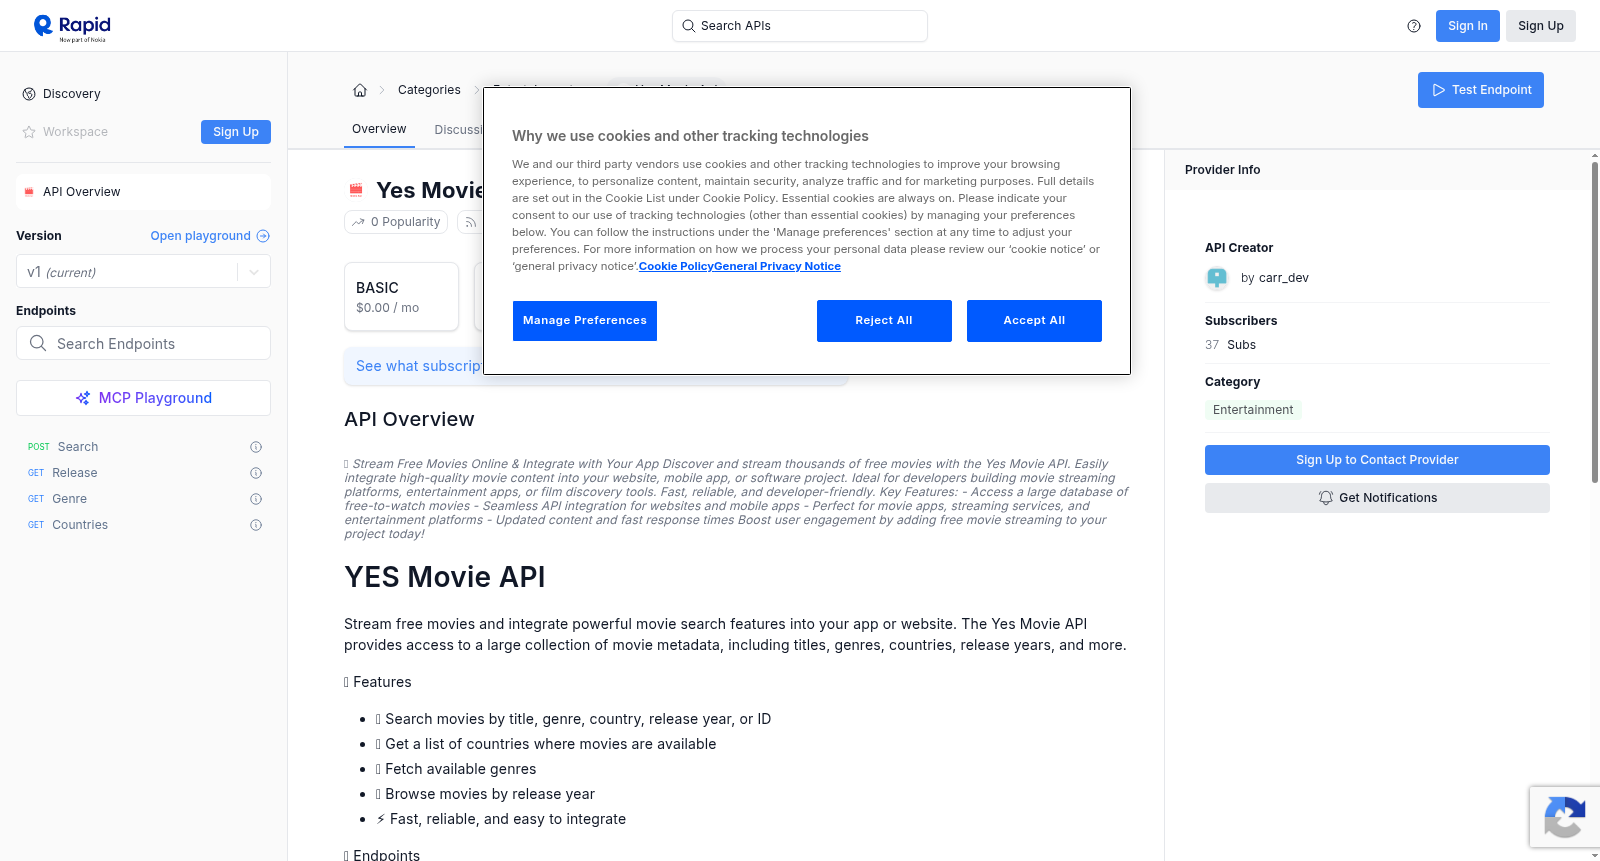Click the bell icon in Get Notifications
This screenshot has height=861, width=1600.
coord(1326,498)
